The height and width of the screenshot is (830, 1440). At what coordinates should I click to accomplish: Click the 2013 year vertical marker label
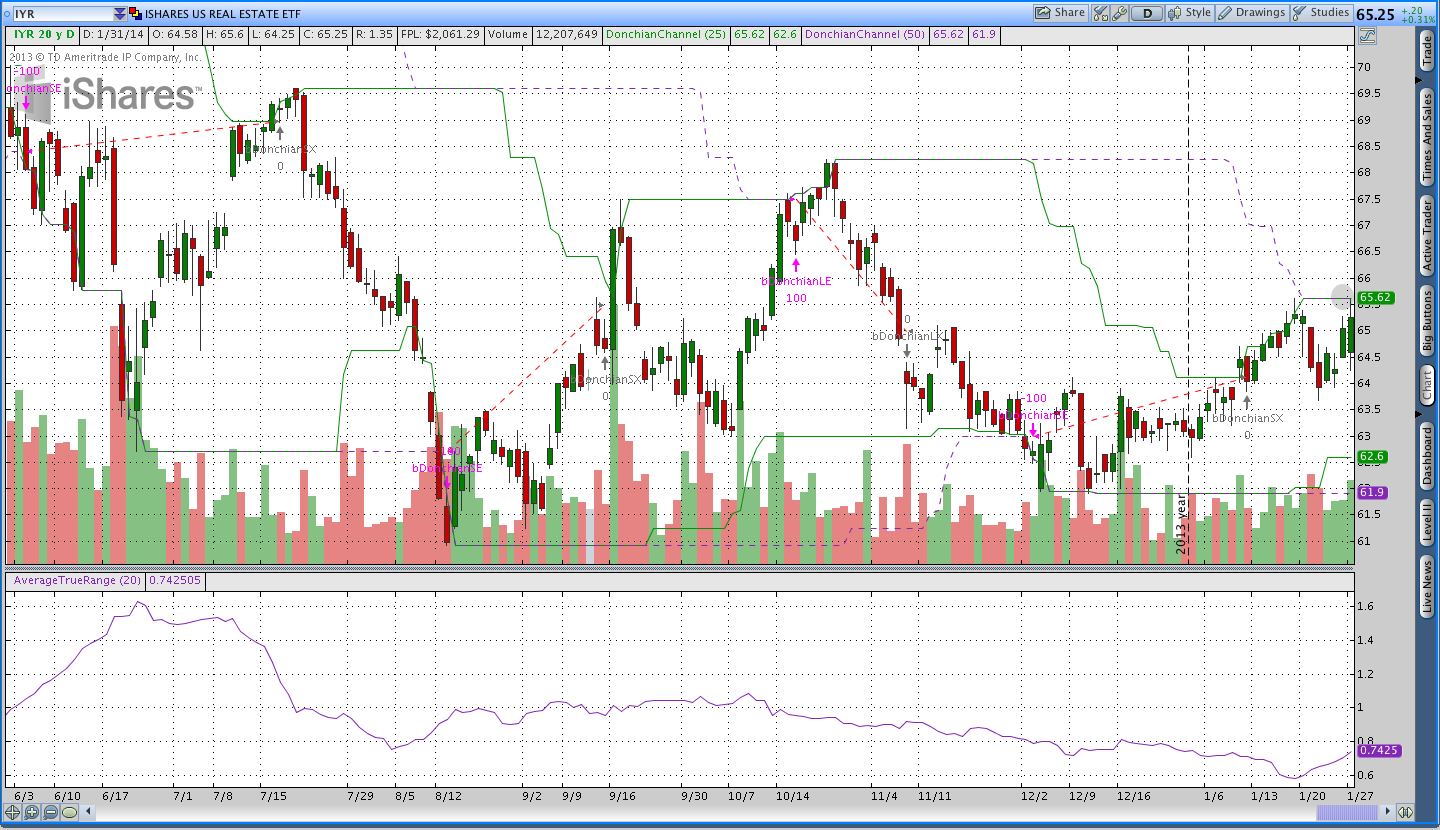click(x=1180, y=525)
